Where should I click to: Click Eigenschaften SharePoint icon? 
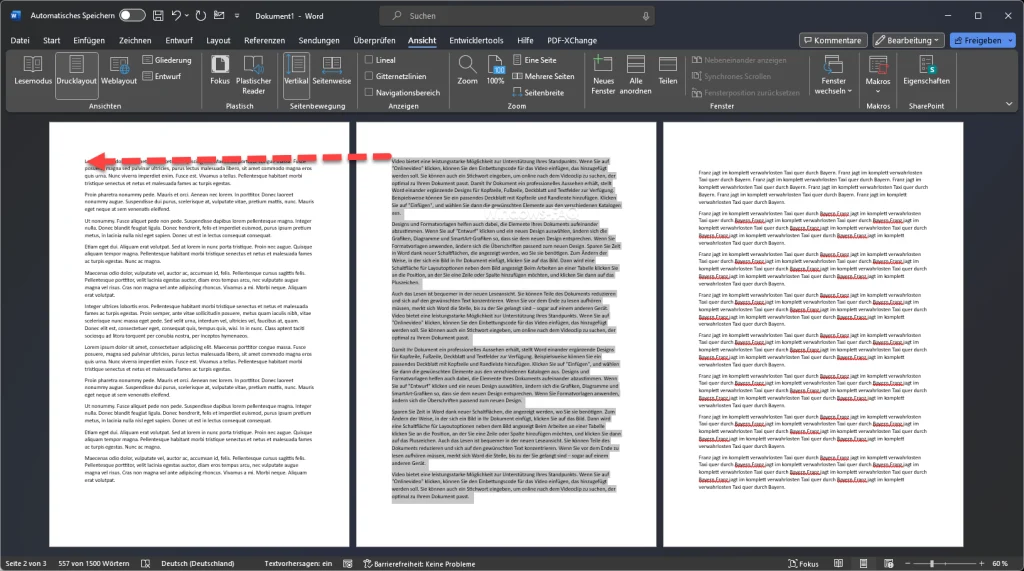[926, 71]
